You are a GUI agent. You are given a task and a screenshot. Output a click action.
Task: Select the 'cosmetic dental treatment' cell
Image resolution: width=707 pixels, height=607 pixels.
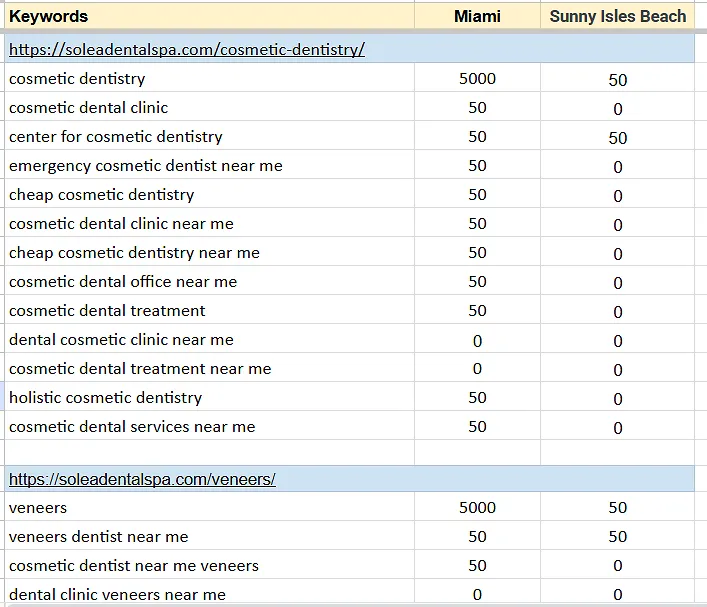click(209, 310)
